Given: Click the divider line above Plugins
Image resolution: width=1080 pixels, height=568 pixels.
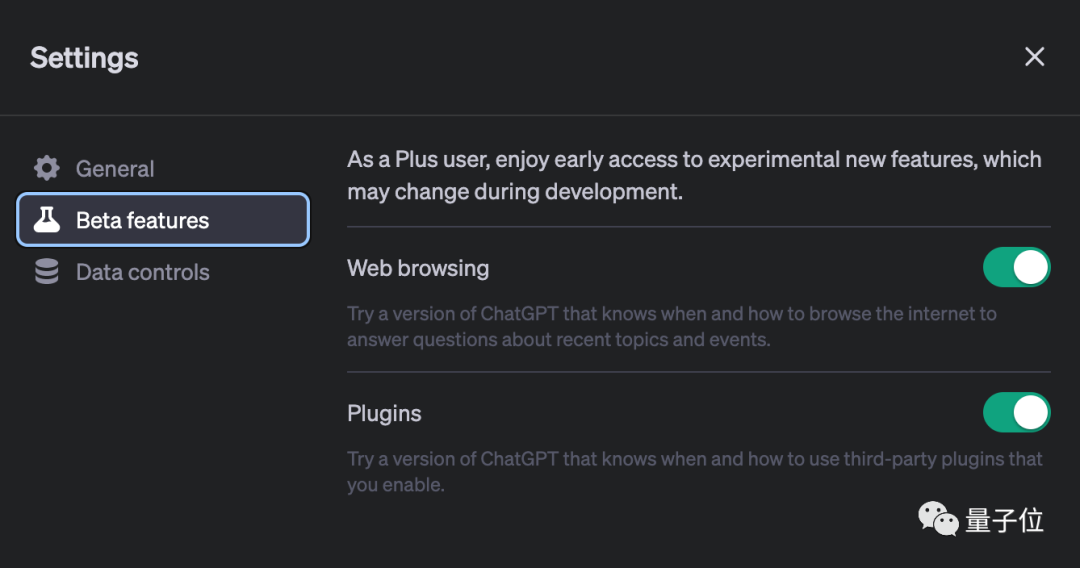Looking at the screenshot, I should (698, 372).
